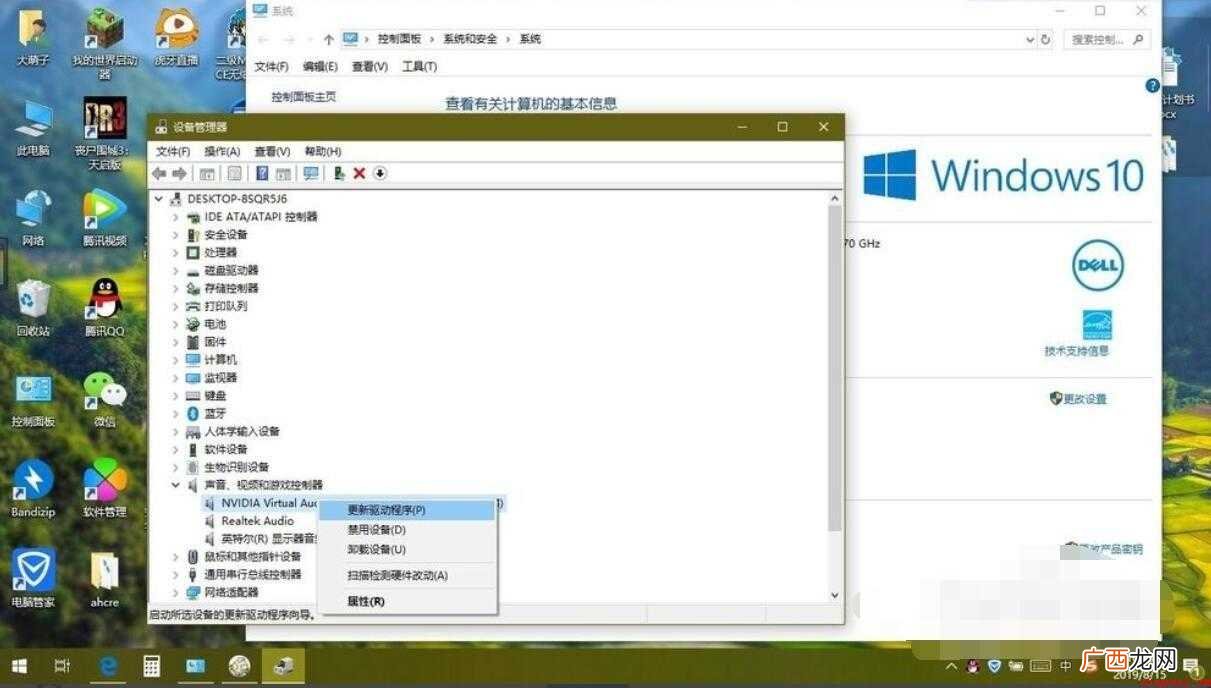Expand the 蓝牙 node
The width and height of the screenshot is (1211, 688).
pyautogui.click(x=175, y=414)
